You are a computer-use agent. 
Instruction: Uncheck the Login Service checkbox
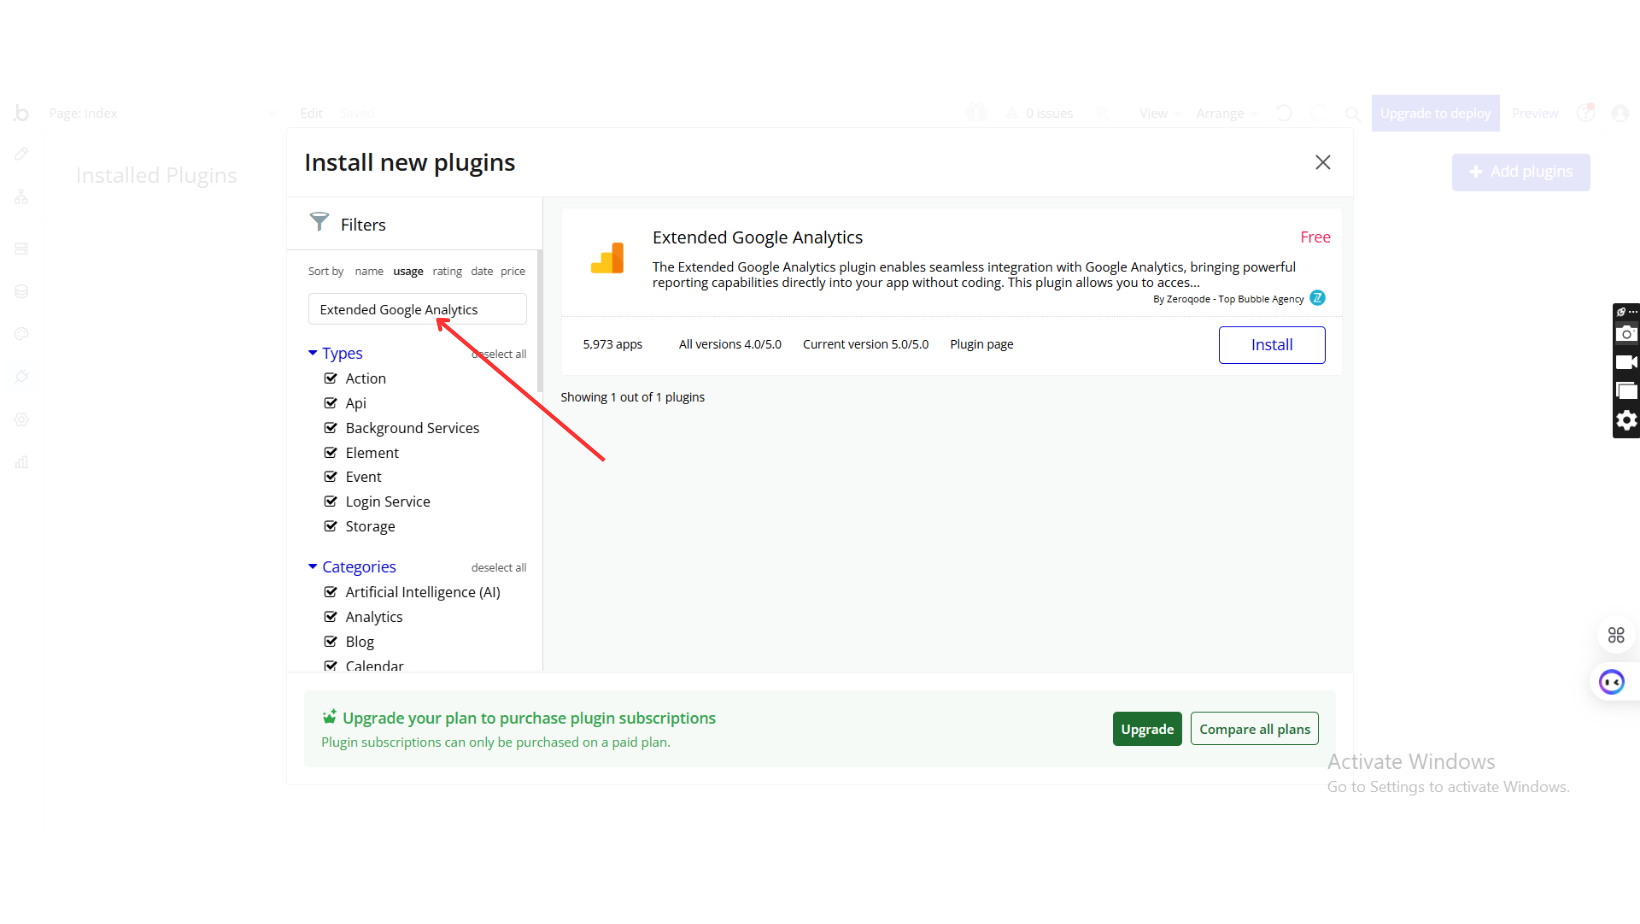(x=330, y=502)
